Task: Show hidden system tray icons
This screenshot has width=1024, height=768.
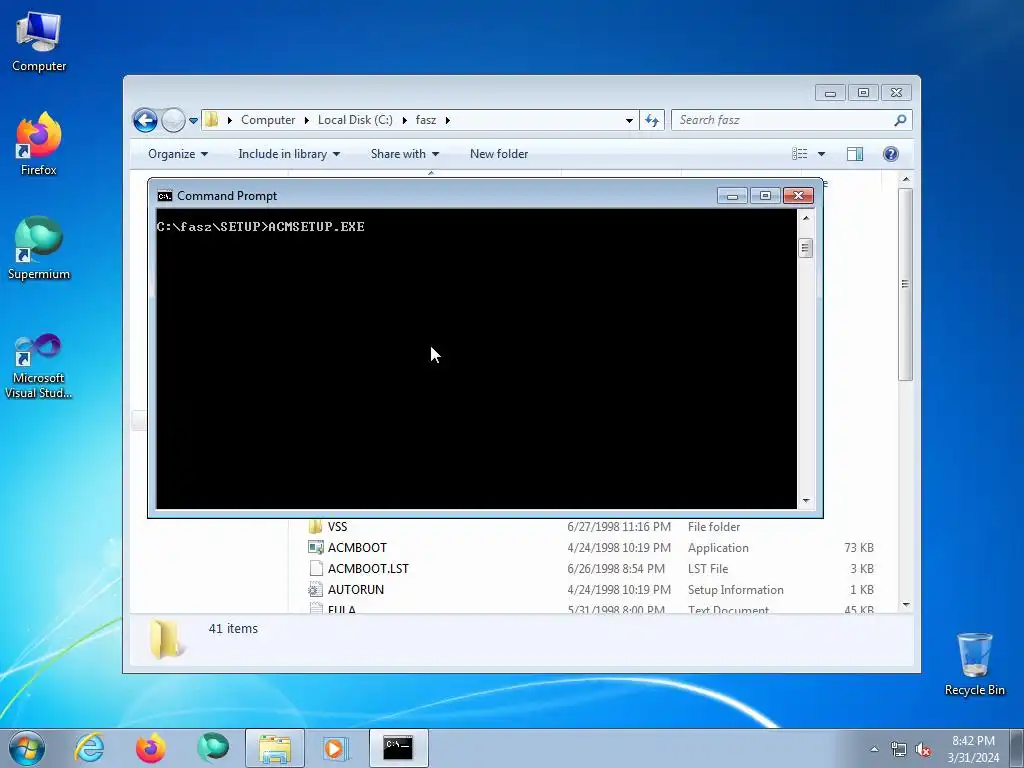Action: pos(874,749)
